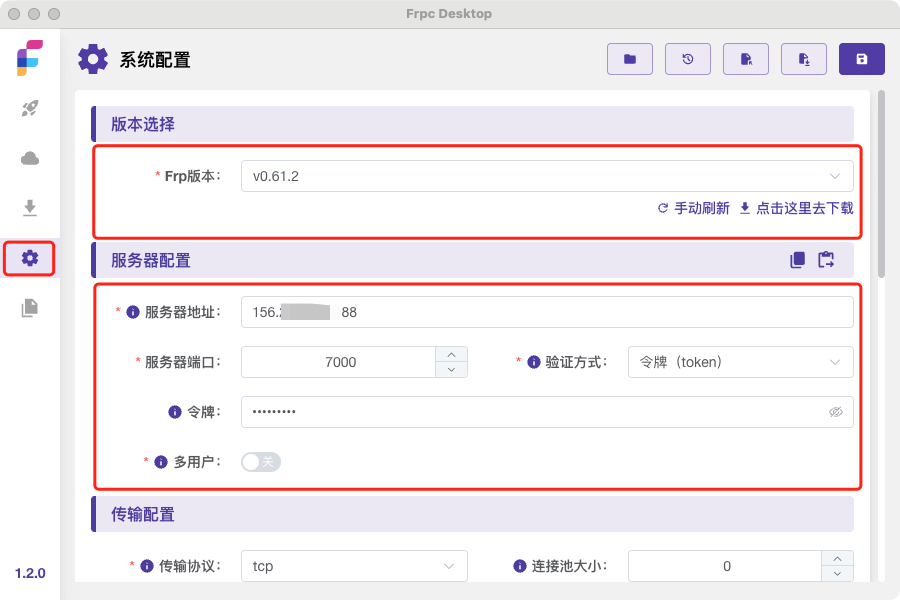Image resolution: width=900 pixels, height=600 pixels.
Task: Click the 令牌 password field
Action: pos(547,412)
